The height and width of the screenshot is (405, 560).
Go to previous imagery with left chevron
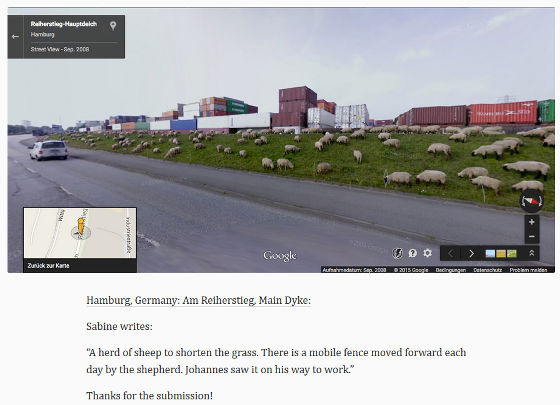pyautogui.click(x=451, y=254)
